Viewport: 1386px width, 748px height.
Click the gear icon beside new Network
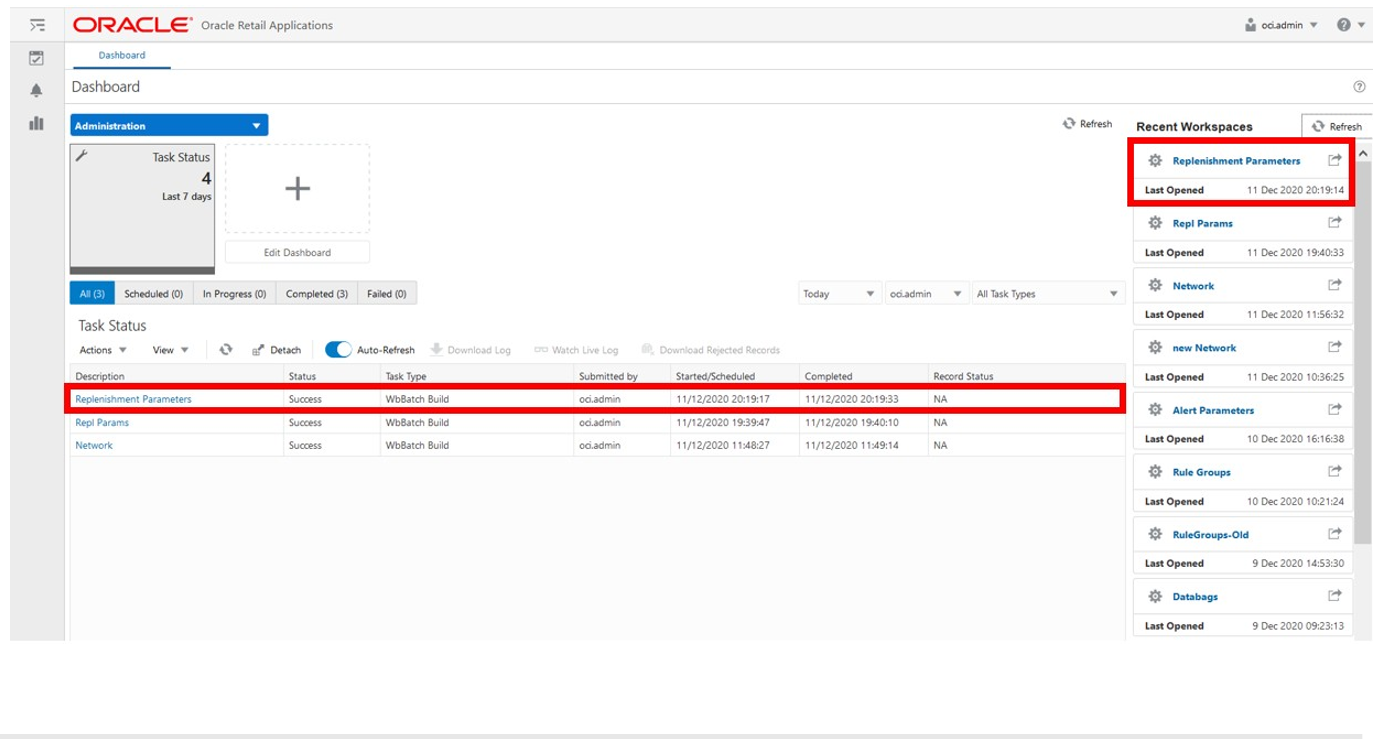(1155, 347)
